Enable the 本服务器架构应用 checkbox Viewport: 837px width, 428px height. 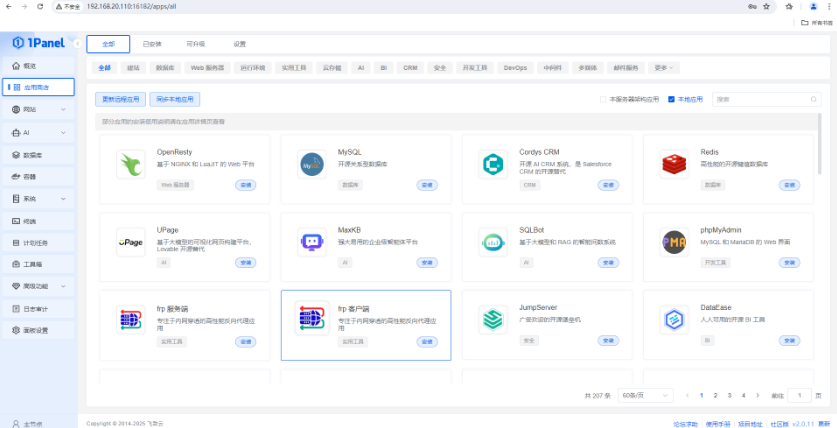[x=603, y=100]
